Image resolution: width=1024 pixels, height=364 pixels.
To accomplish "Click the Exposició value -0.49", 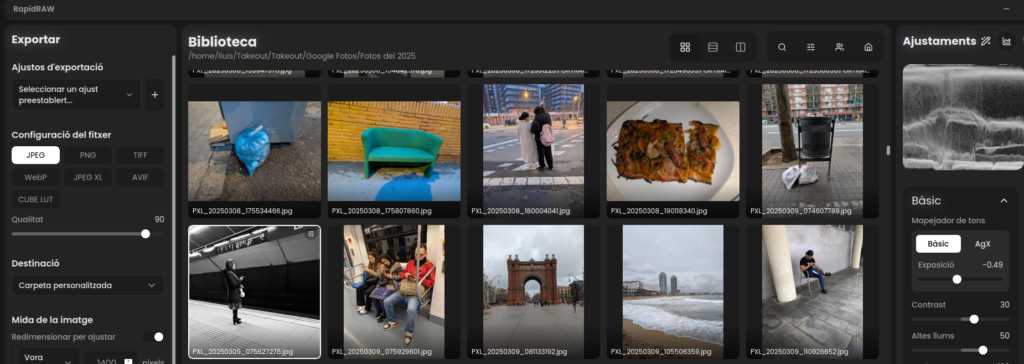I will tap(992, 265).
